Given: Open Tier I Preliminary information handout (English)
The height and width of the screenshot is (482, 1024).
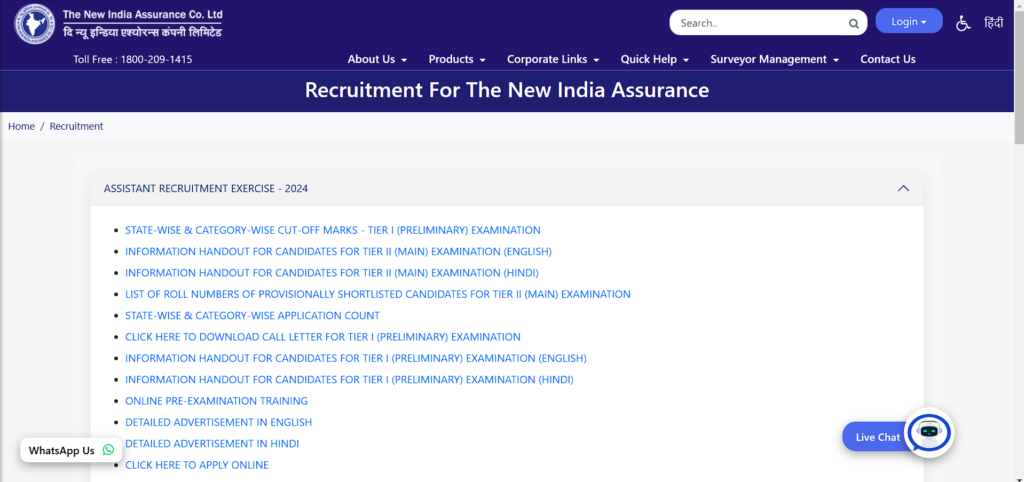Looking at the screenshot, I should (x=356, y=359).
